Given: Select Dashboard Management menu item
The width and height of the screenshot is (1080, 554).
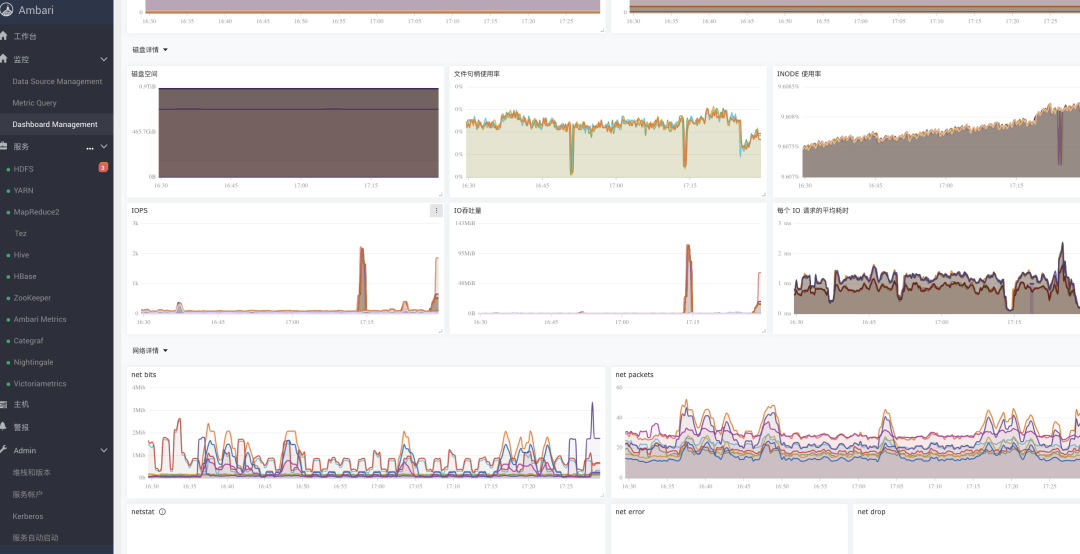Looking at the screenshot, I should (55, 124).
